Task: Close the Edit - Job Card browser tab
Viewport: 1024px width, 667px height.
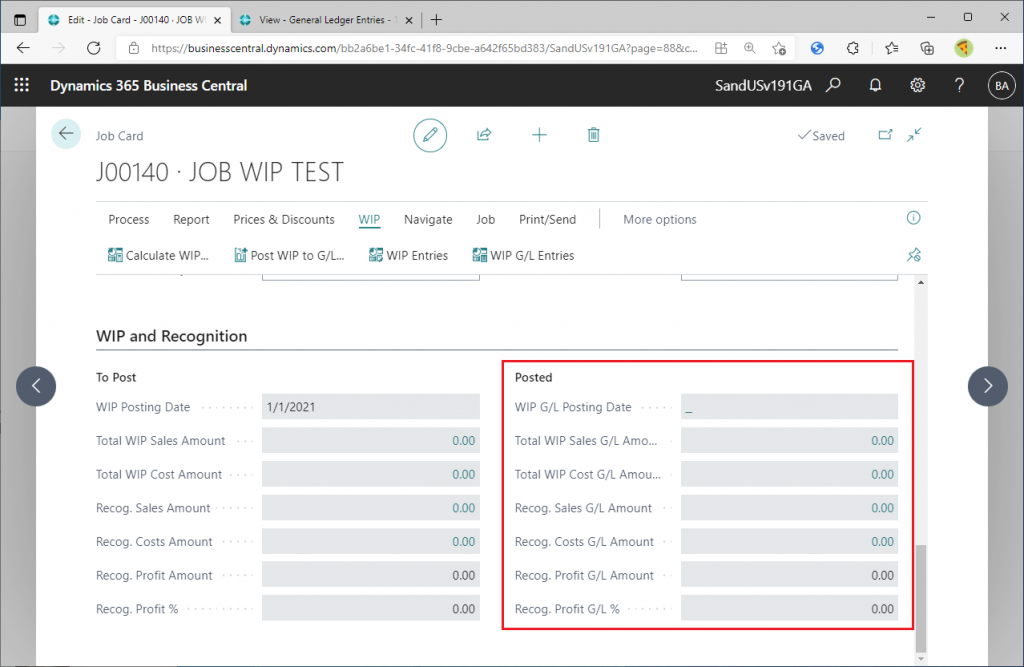Action: (217, 20)
